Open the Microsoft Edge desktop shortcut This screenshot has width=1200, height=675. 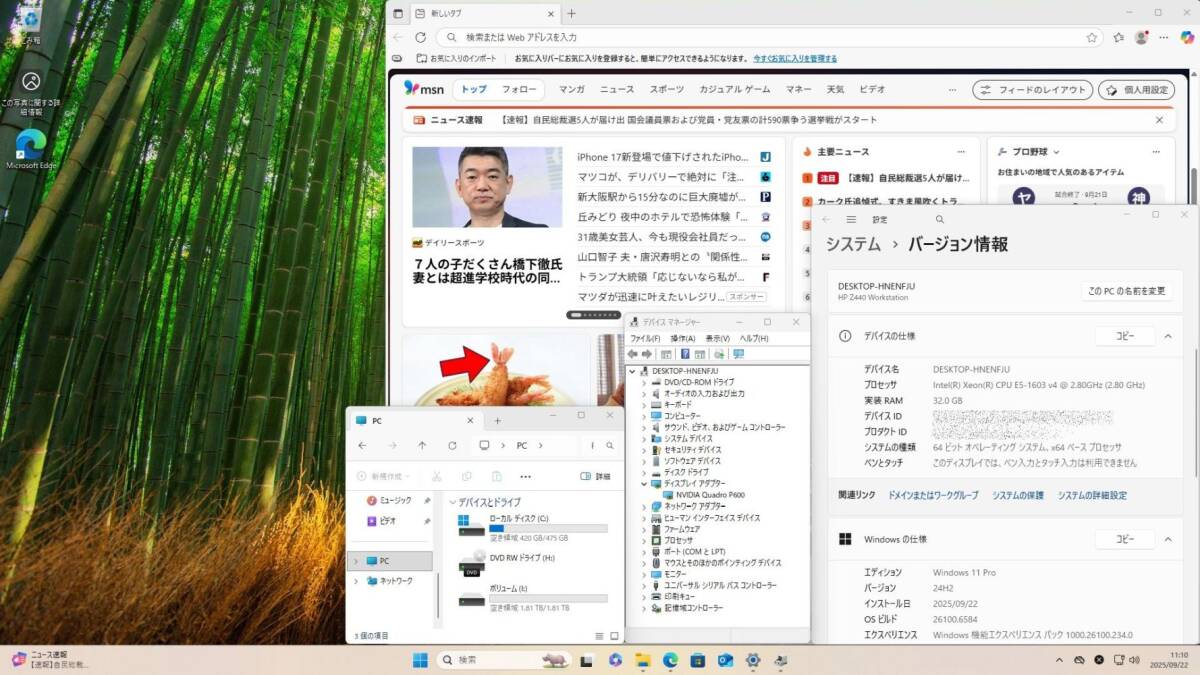click(32, 144)
